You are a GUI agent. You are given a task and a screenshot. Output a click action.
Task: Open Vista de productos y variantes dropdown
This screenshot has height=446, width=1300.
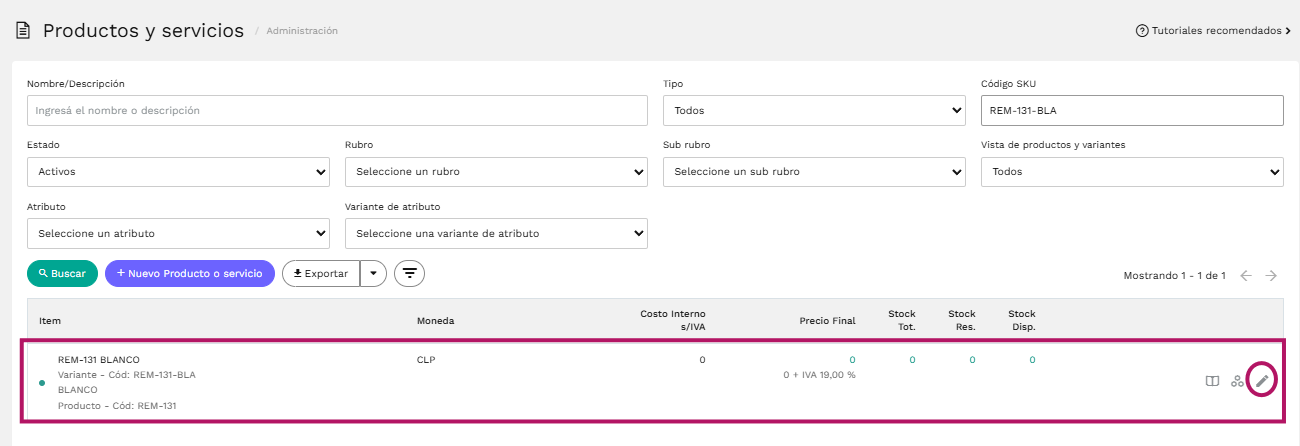1132,171
